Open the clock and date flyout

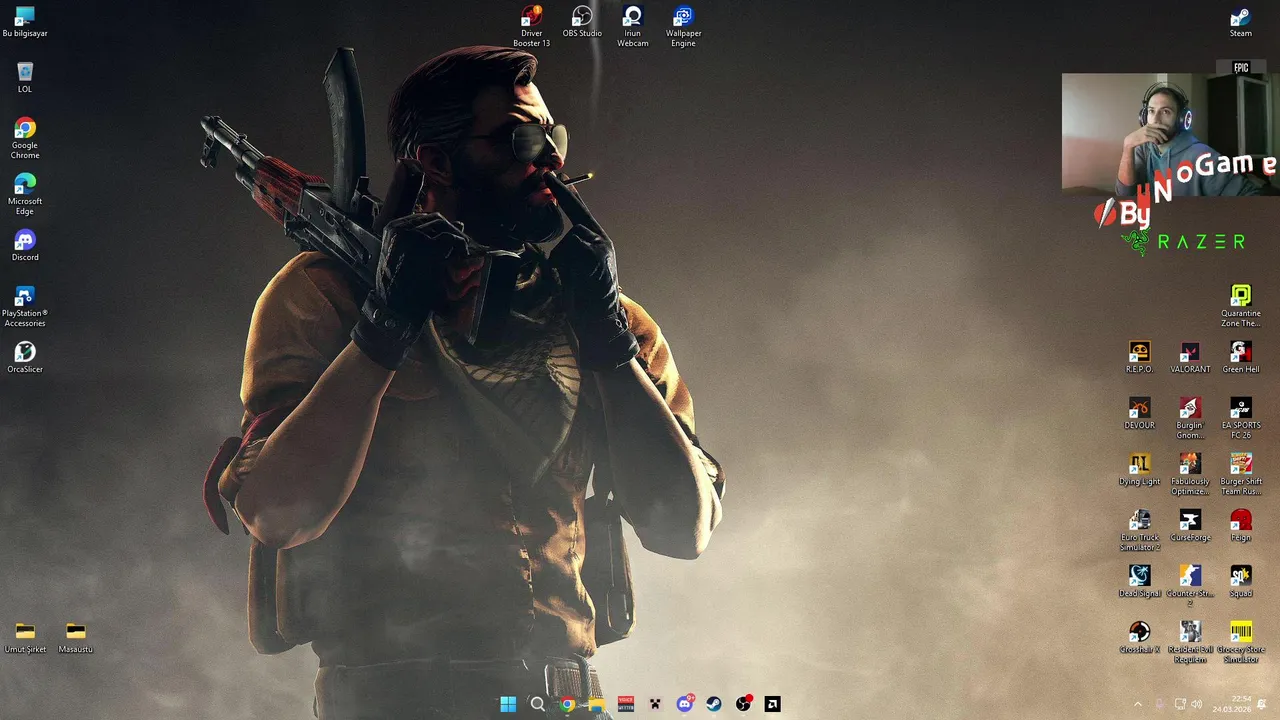(1232, 704)
